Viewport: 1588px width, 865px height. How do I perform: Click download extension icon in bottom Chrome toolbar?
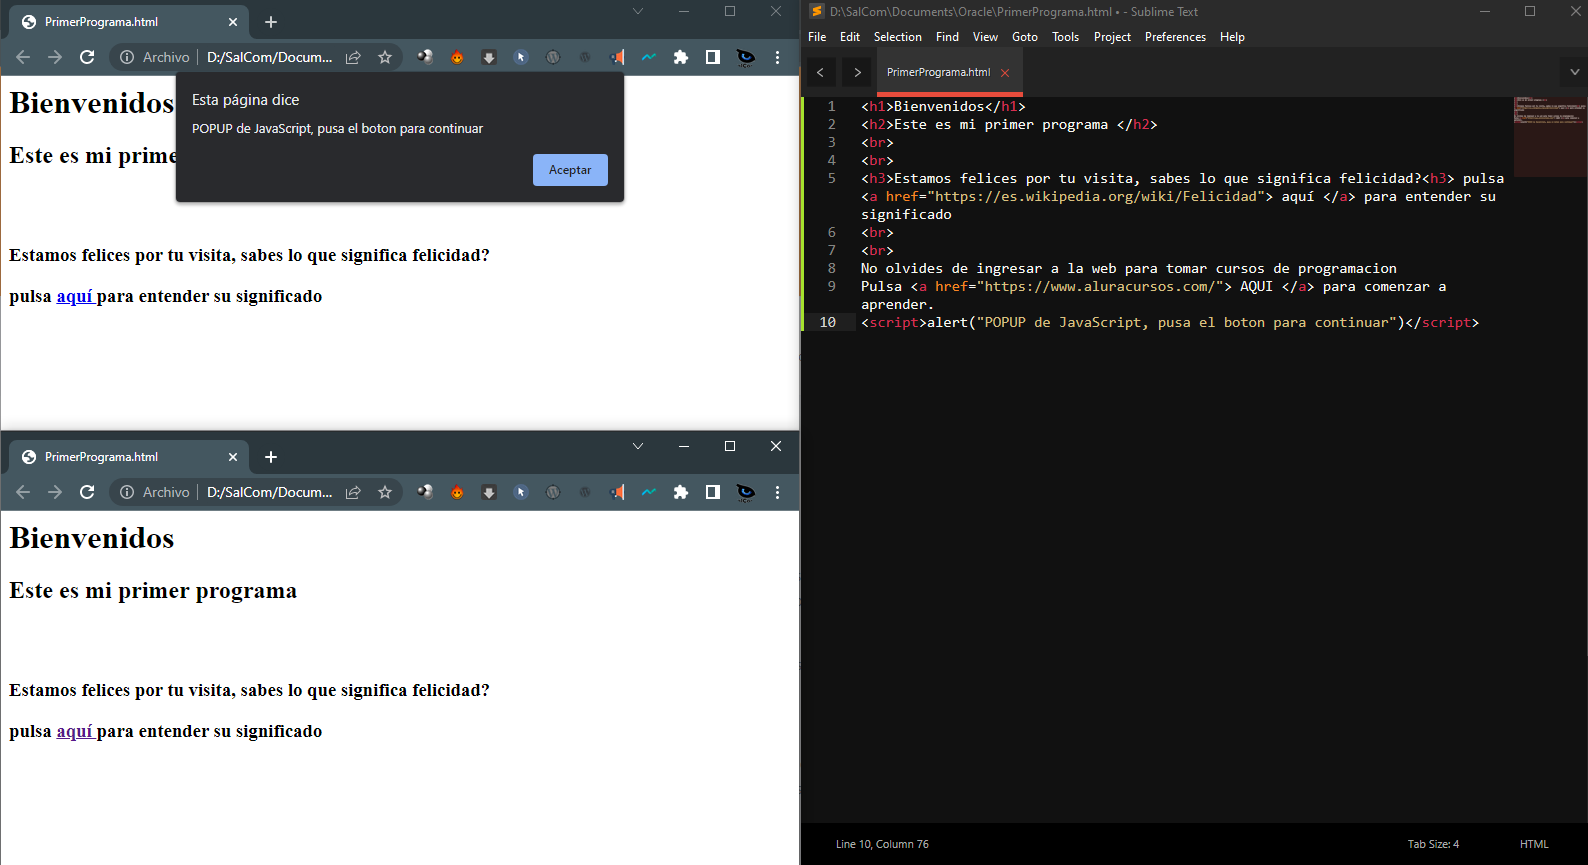(x=489, y=492)
